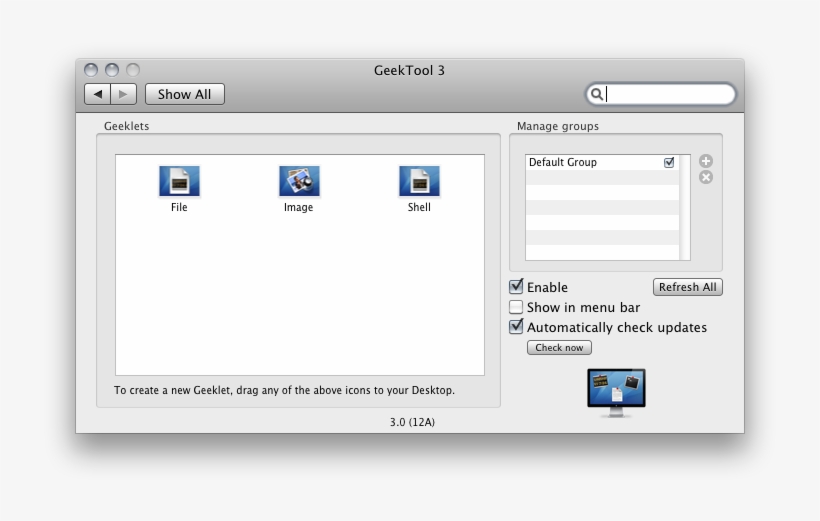Select the File geeklet icon
The width and height of the screenshot is (820, 521).
(x=179, y=182)
